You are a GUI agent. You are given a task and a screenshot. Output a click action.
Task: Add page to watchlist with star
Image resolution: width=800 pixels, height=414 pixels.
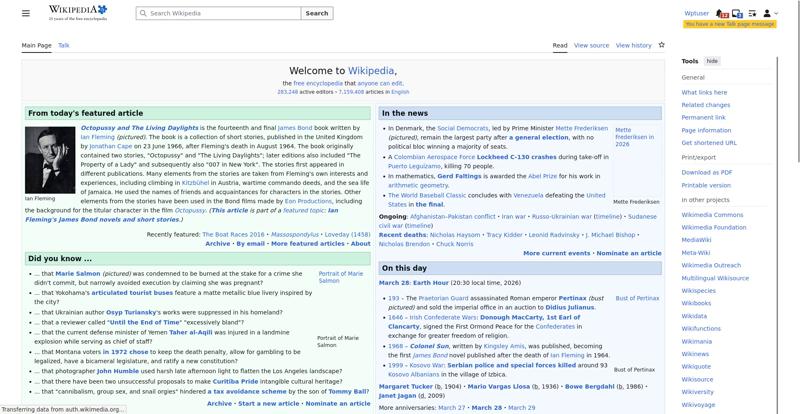point(661,45)
